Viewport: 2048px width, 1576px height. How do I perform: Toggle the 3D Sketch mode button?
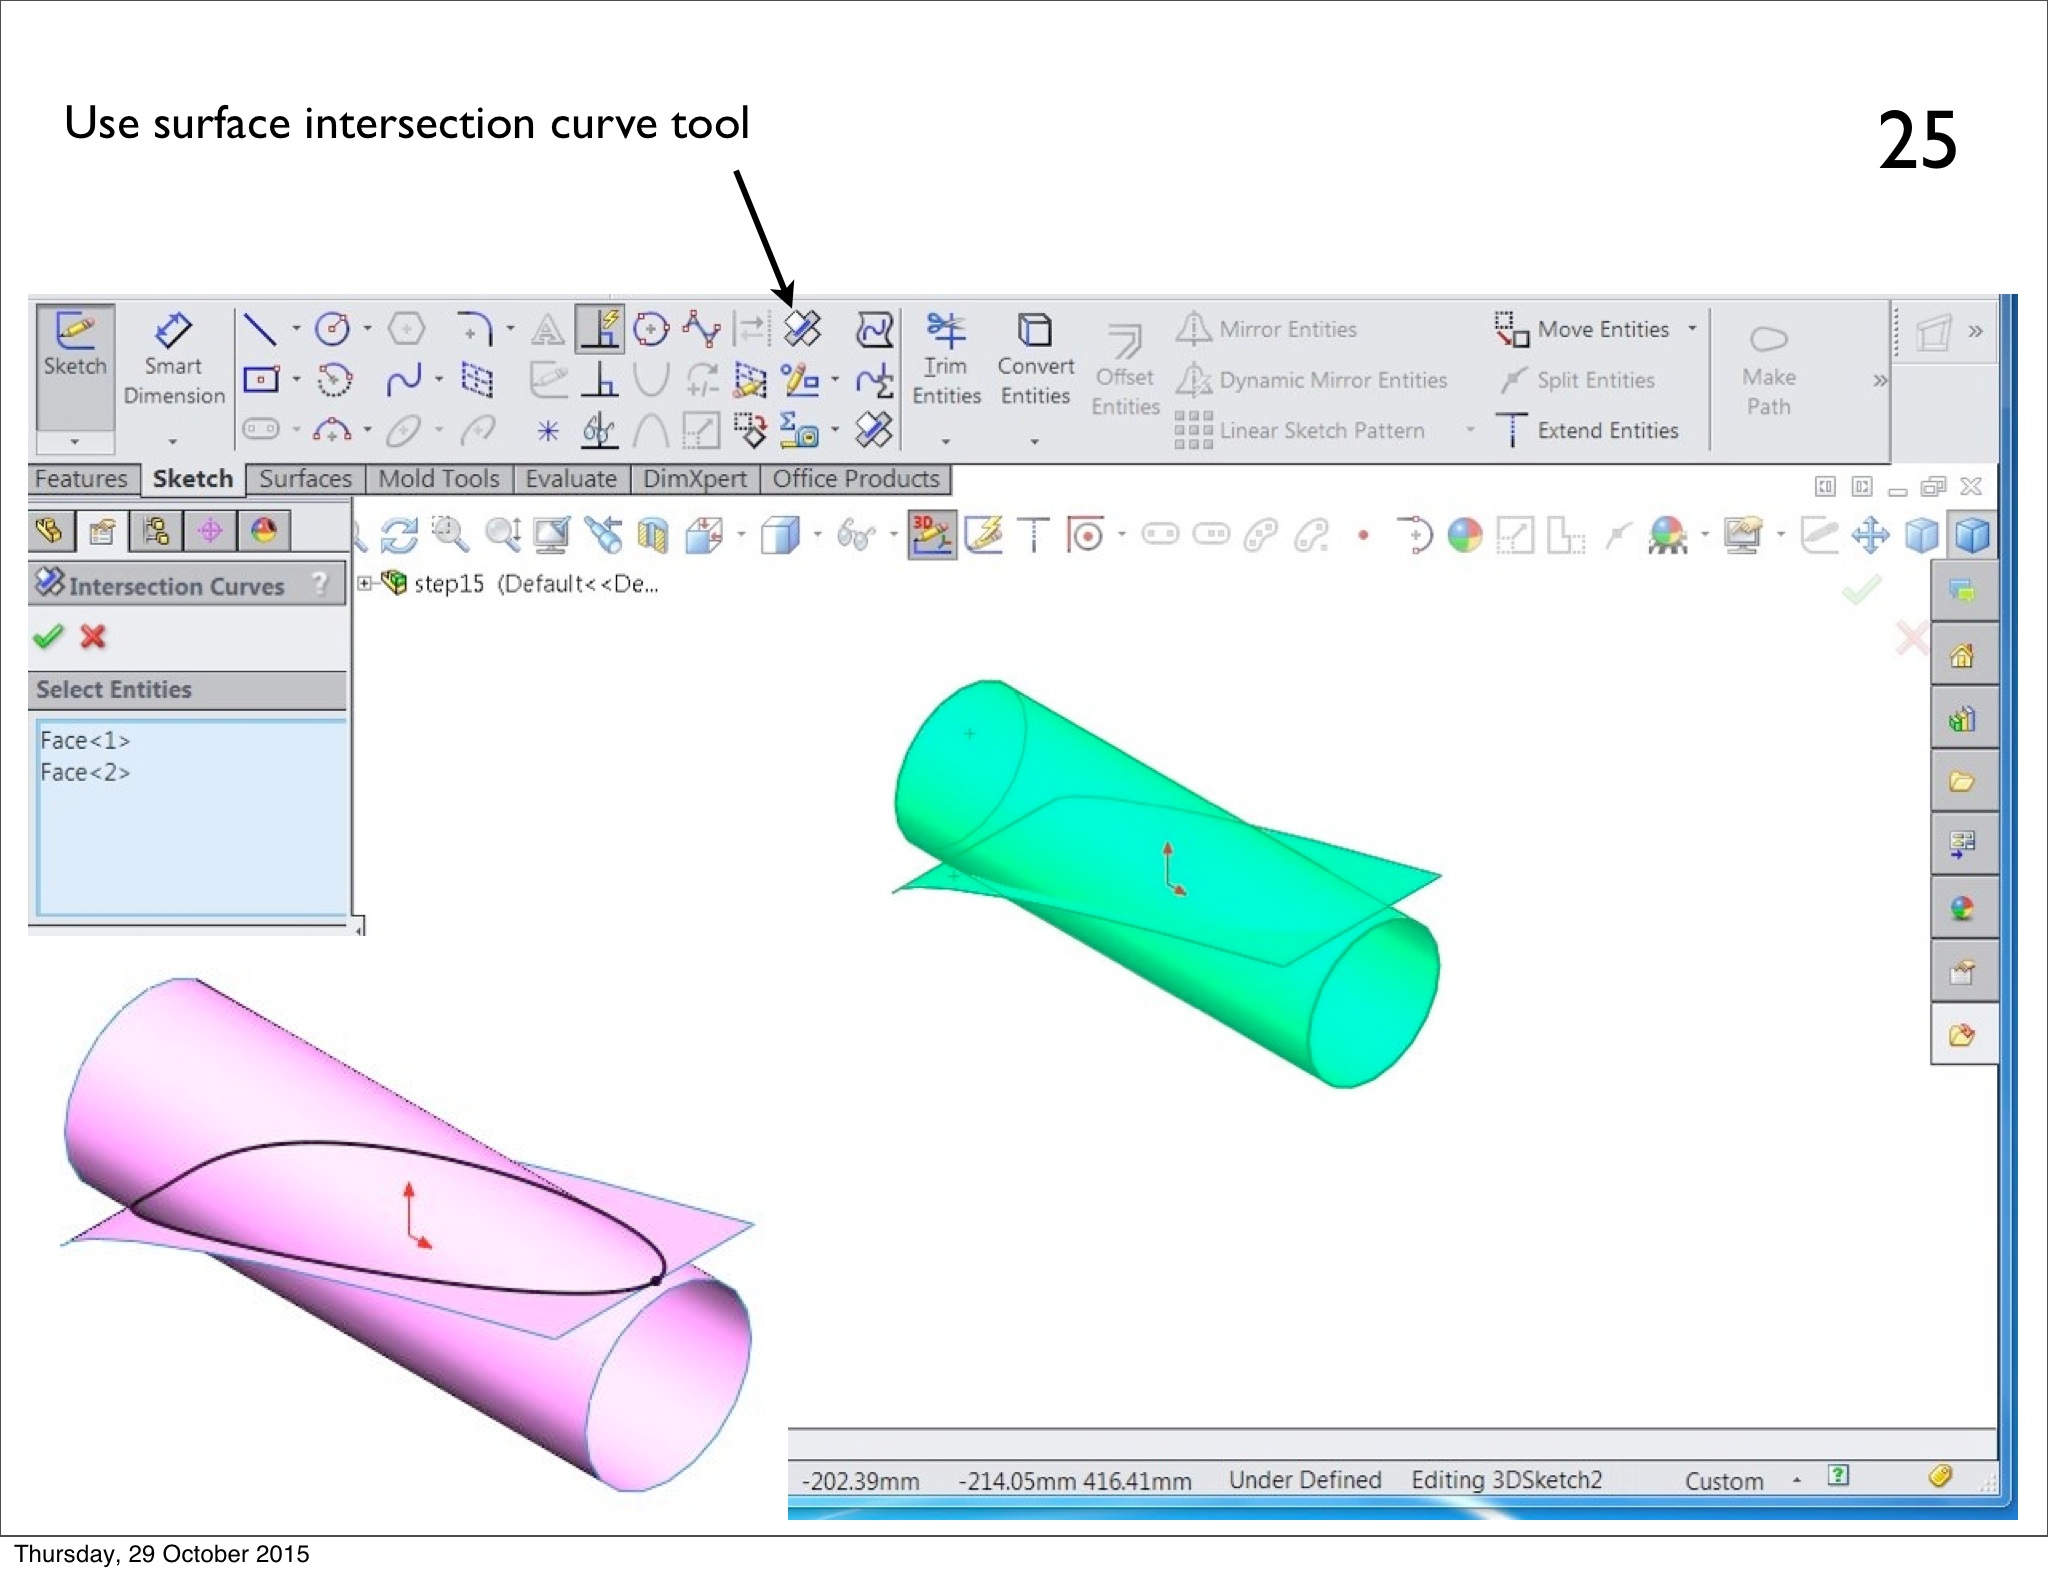(x=932, y=535)
